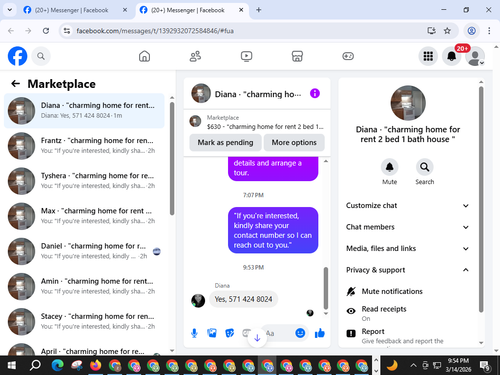The width and height of the screenshot is (500, 375).
Task: Expand Media, files and links section
Action: tap(407, 248)
